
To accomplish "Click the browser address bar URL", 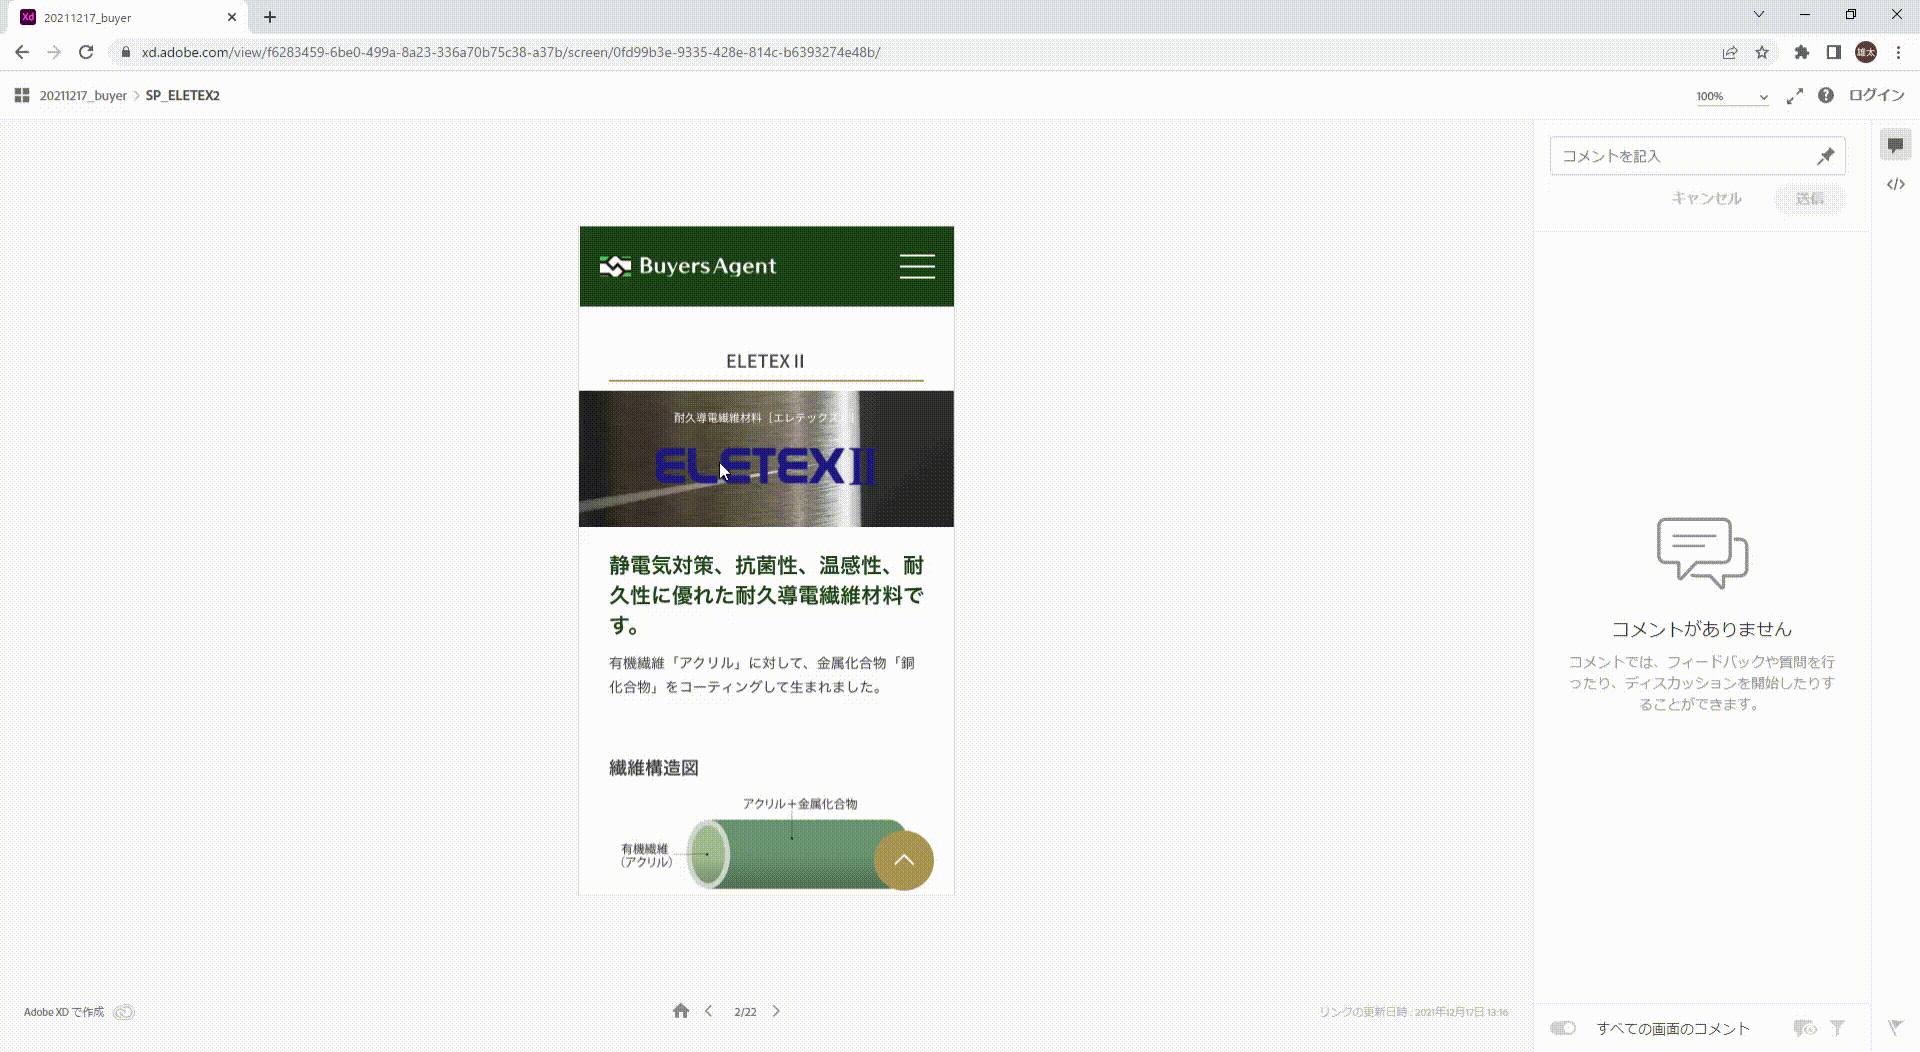I will (511, 52).
